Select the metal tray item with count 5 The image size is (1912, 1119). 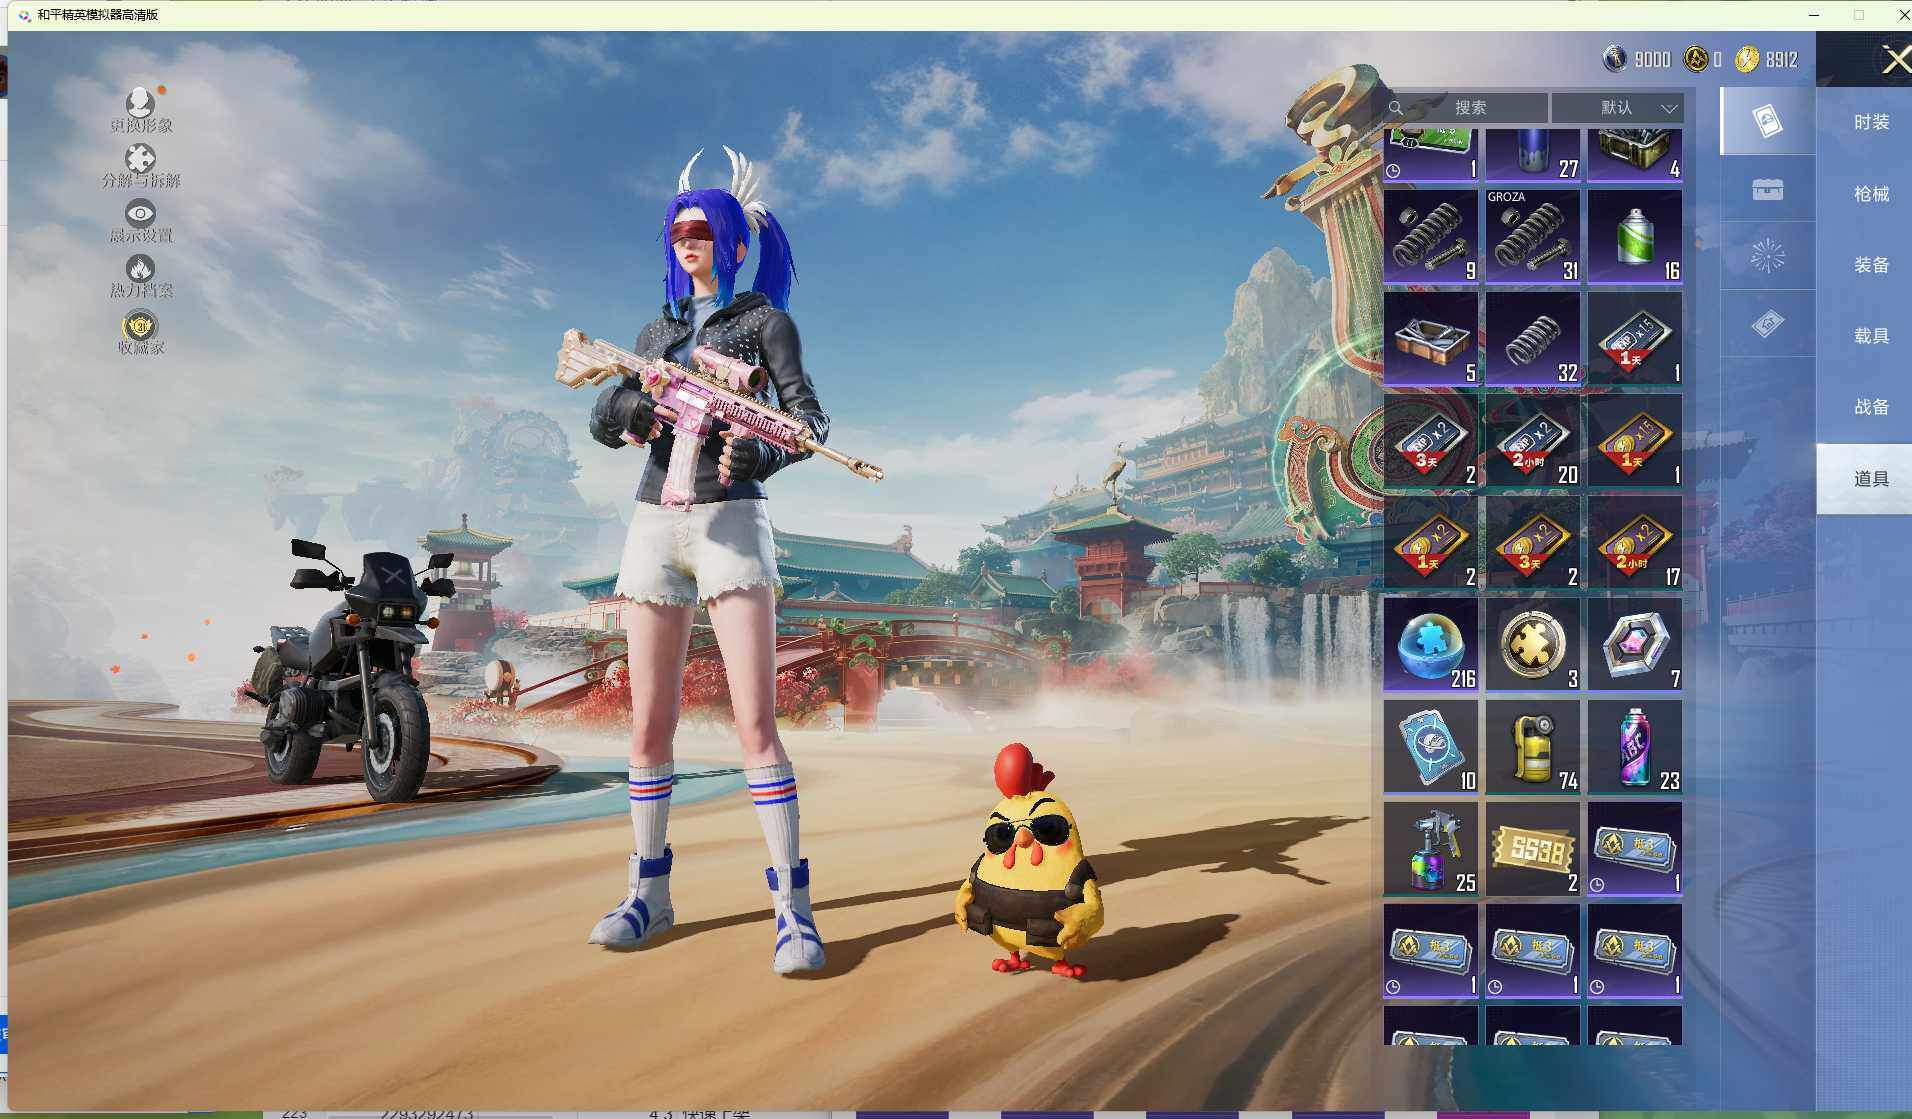click(1431, 339)
